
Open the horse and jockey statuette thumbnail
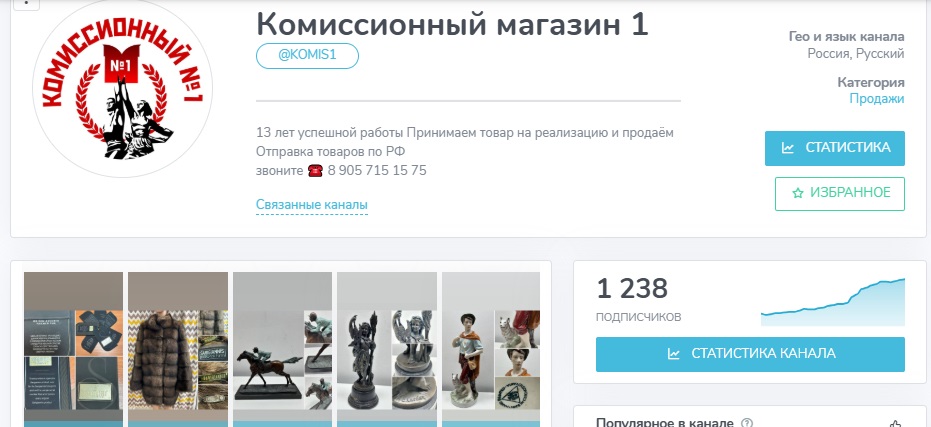(x=283, y=349)
